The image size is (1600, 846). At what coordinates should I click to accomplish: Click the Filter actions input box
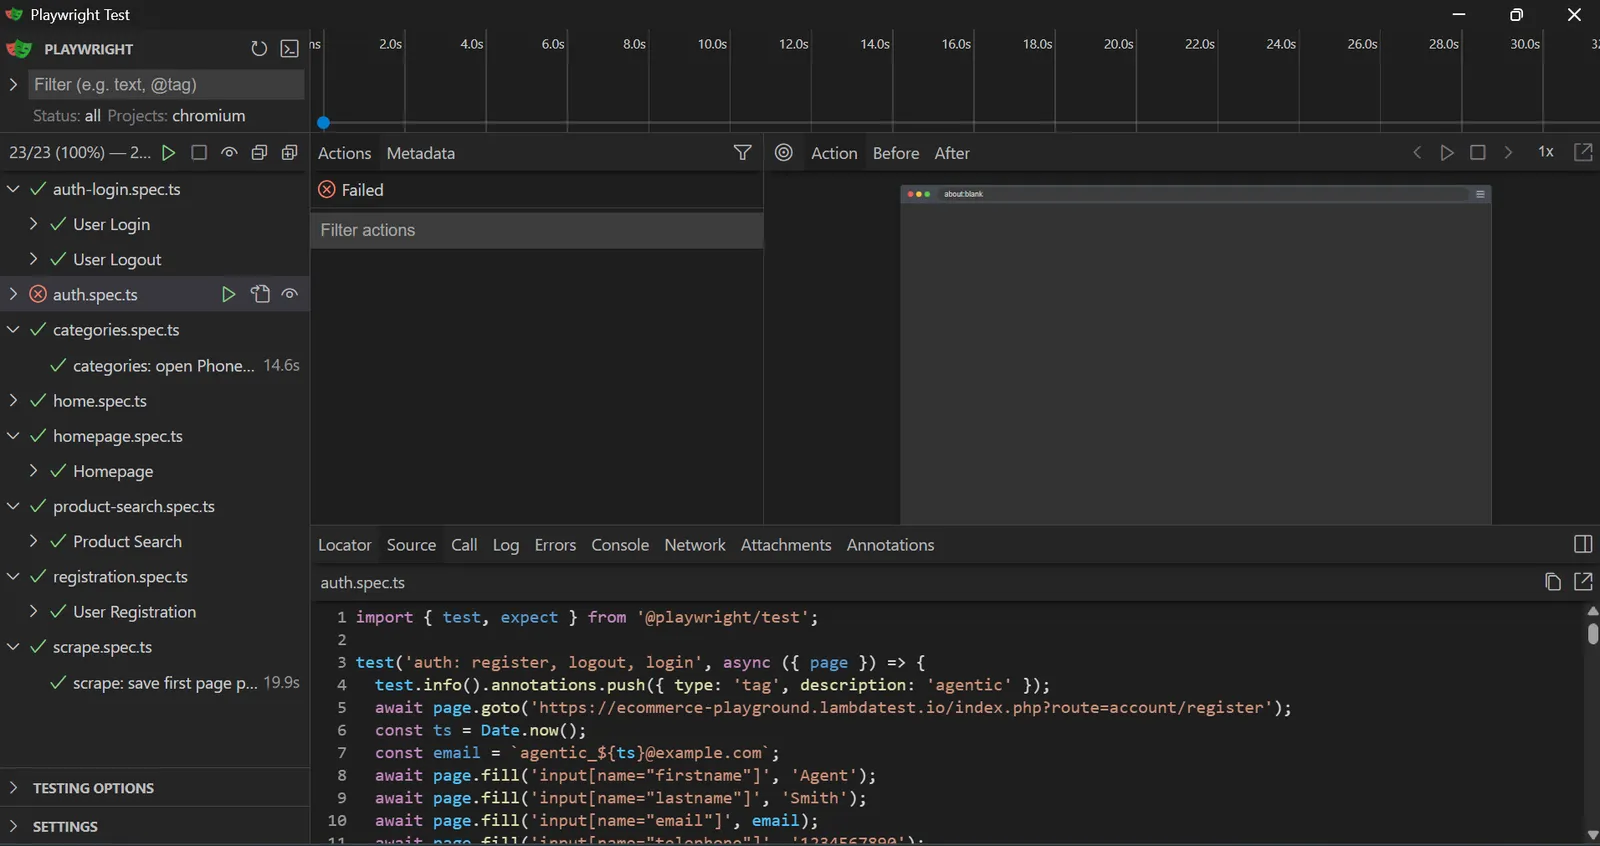click(537, 230)
